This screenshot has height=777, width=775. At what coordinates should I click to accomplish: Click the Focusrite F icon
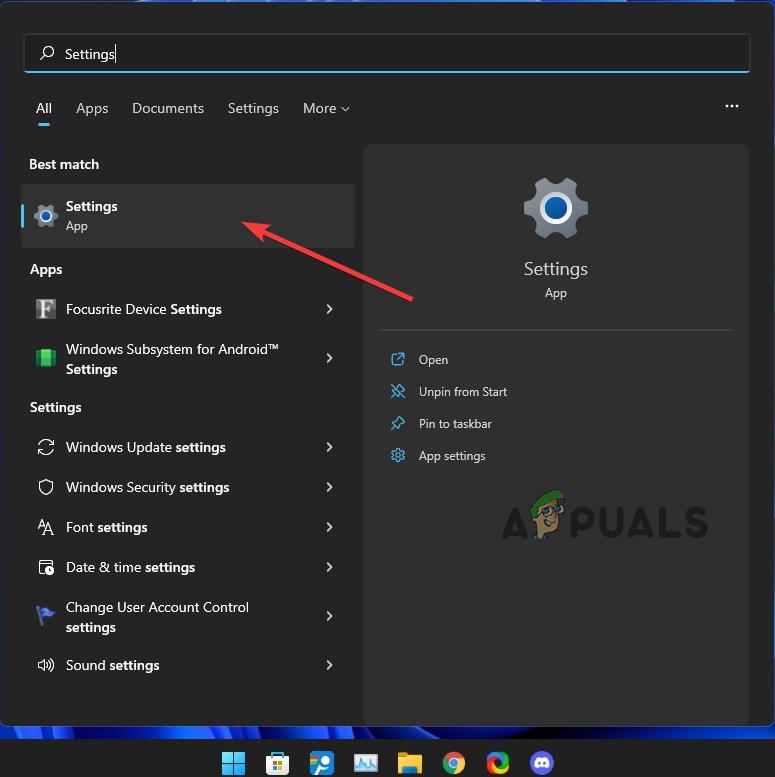pyautogui.click(x=46, y=309)
